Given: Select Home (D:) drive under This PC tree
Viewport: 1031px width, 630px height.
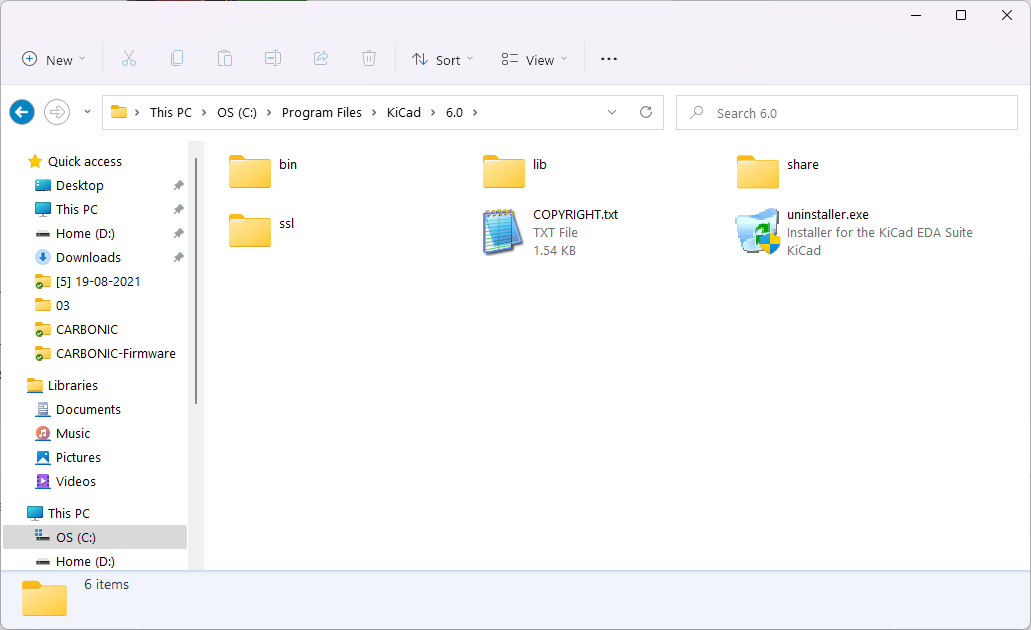Looking at the screenshot, I should pyautogui.click(x=85, y=562).
